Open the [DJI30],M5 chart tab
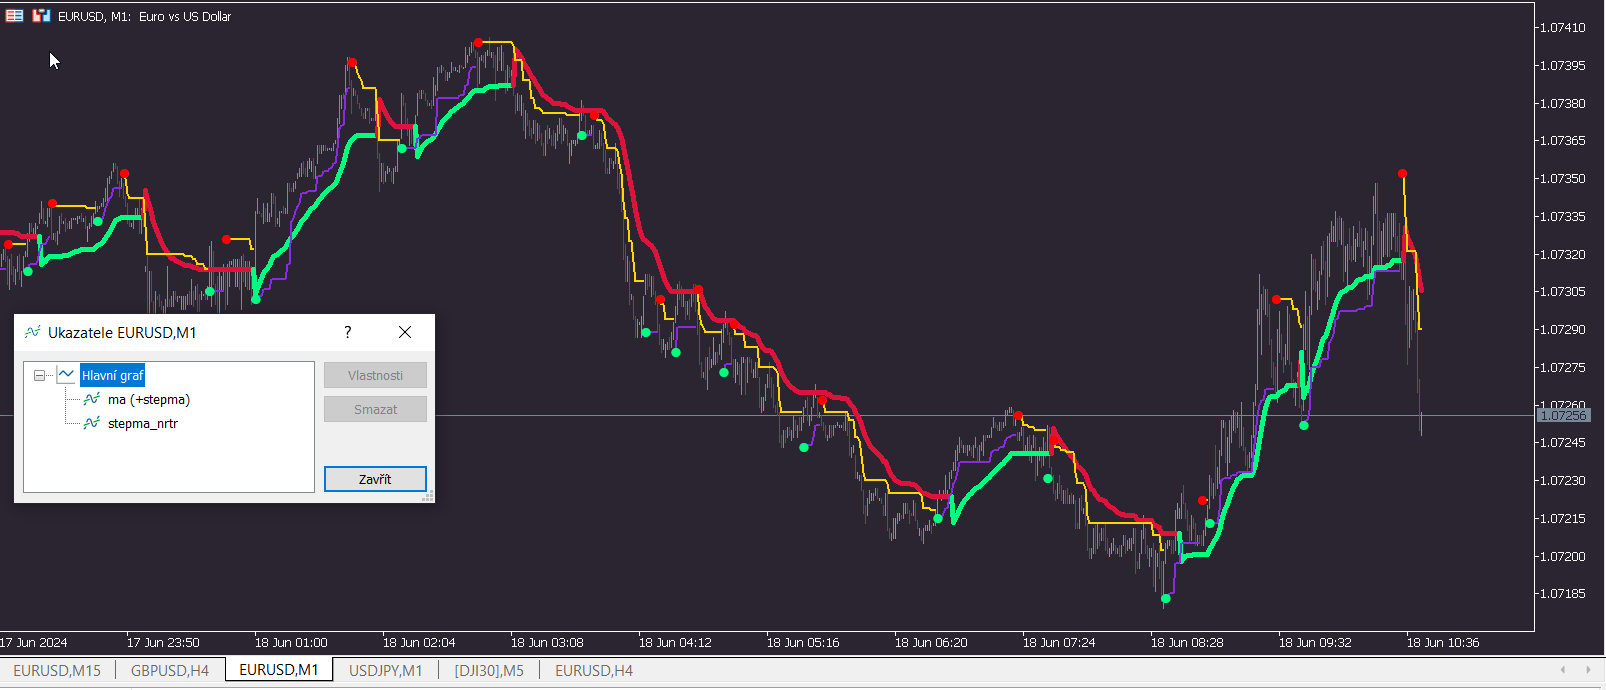The height and width of the screenshot is (690, 1606). pos(489,670)
